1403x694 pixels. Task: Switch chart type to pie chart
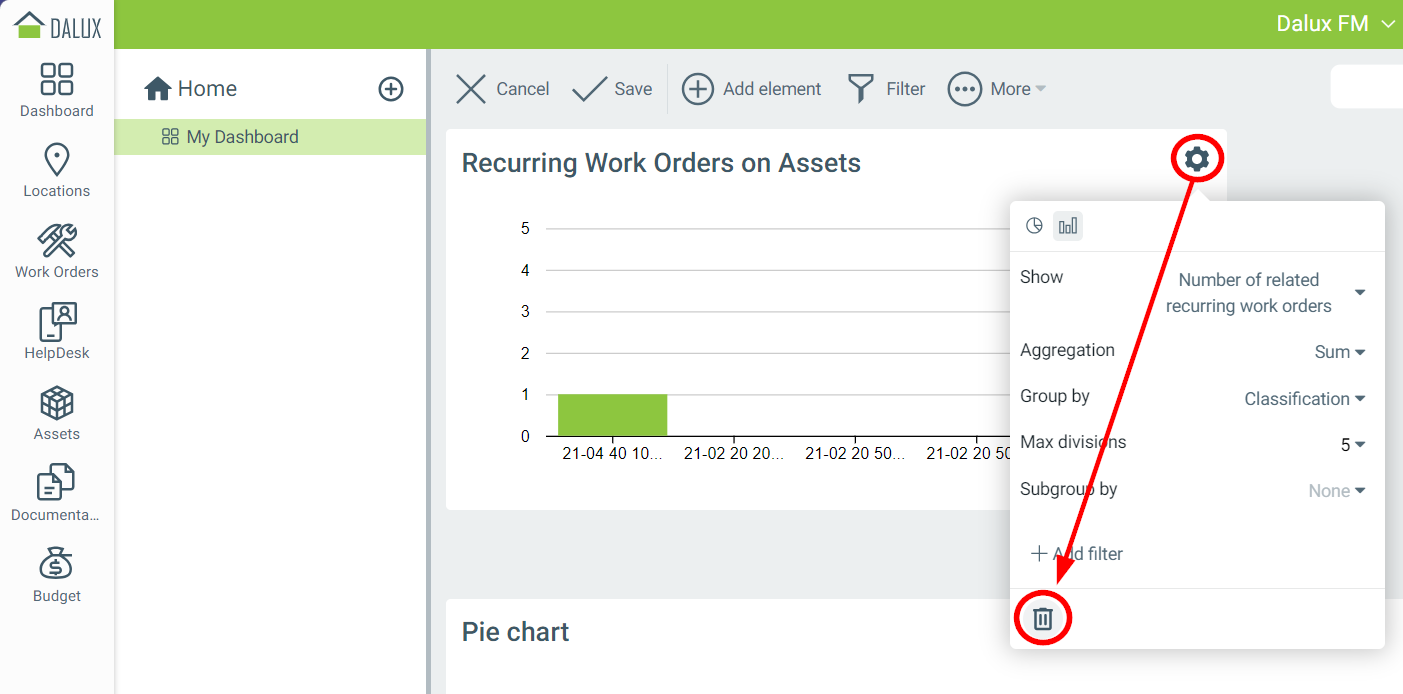click(1035, 226)
